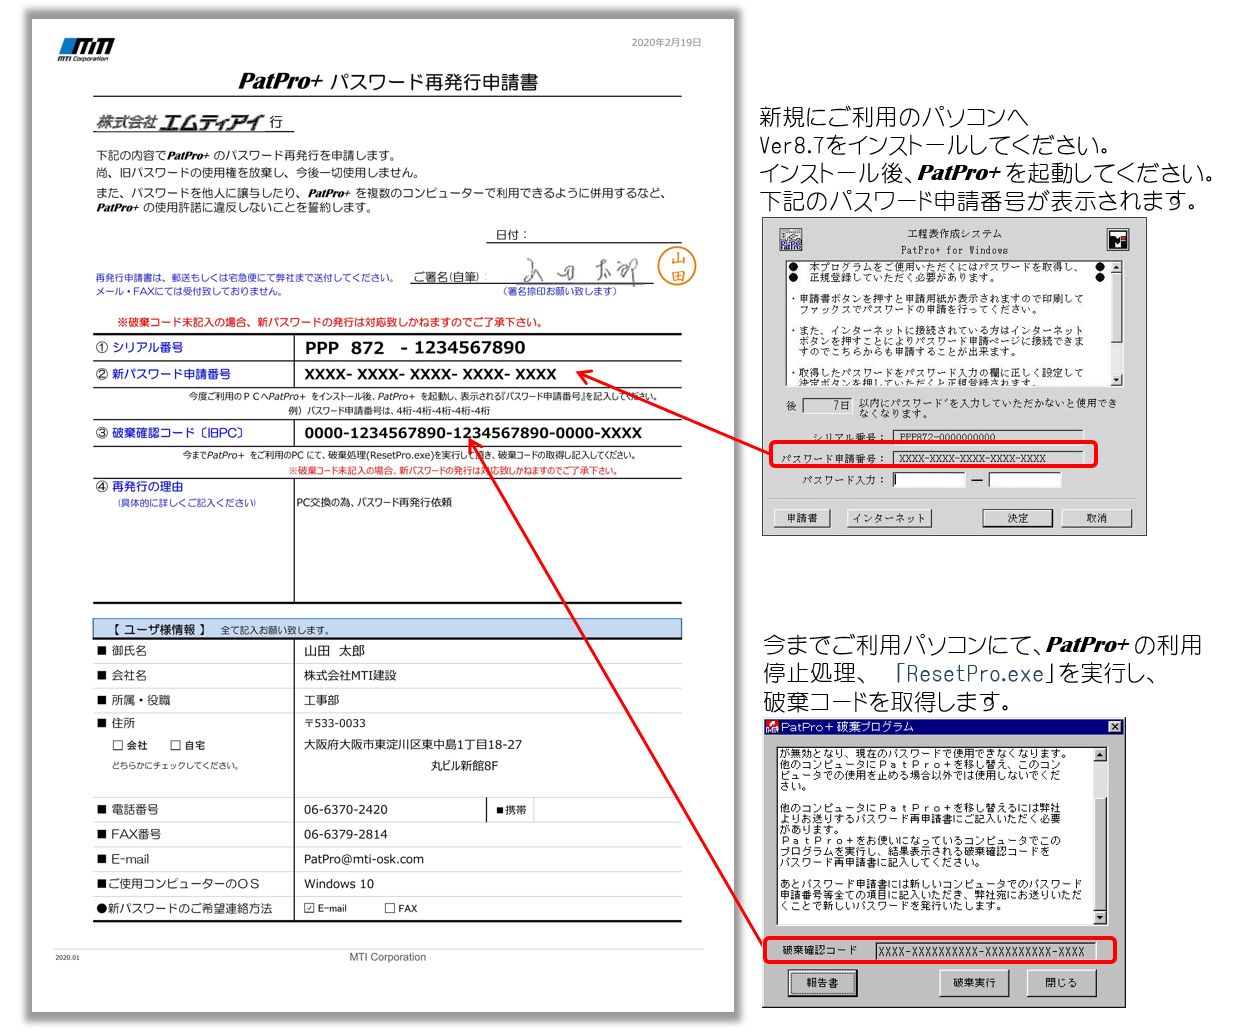Click the PatPro+ 破棄プログラム title bar icon
Image resolution: width=1236 pixels, height=1030 pixels.
point(772,727)
